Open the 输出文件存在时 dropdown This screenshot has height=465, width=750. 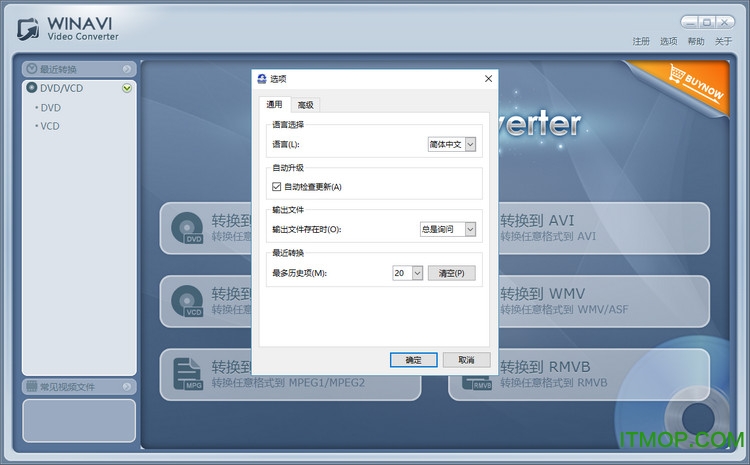click(x=470, y=229)
